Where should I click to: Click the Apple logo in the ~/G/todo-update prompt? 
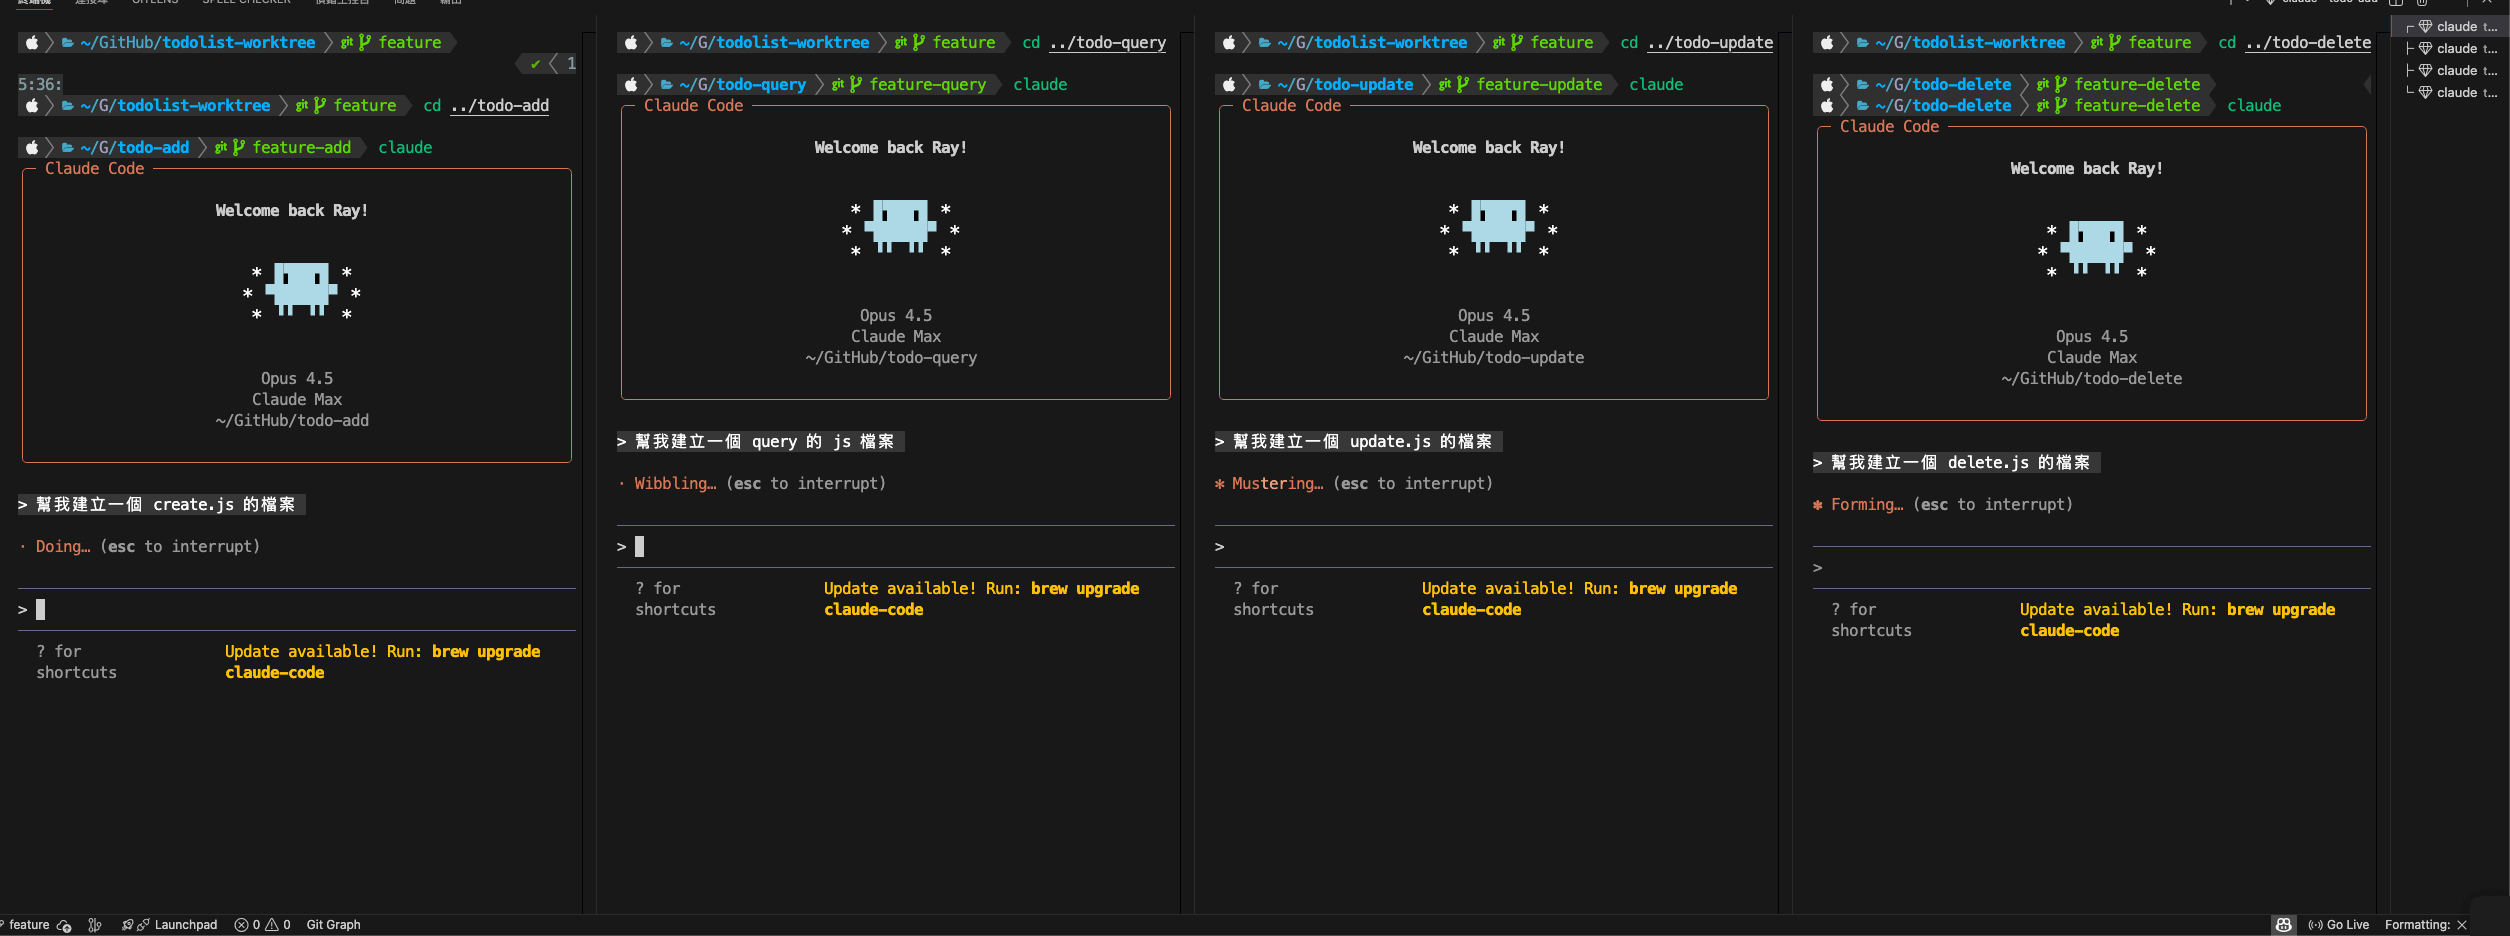(1228, 84)
